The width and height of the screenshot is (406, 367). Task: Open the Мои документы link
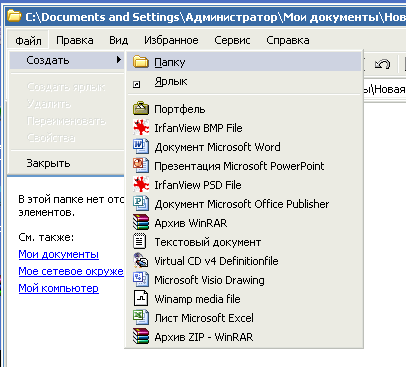pos(59,254)
